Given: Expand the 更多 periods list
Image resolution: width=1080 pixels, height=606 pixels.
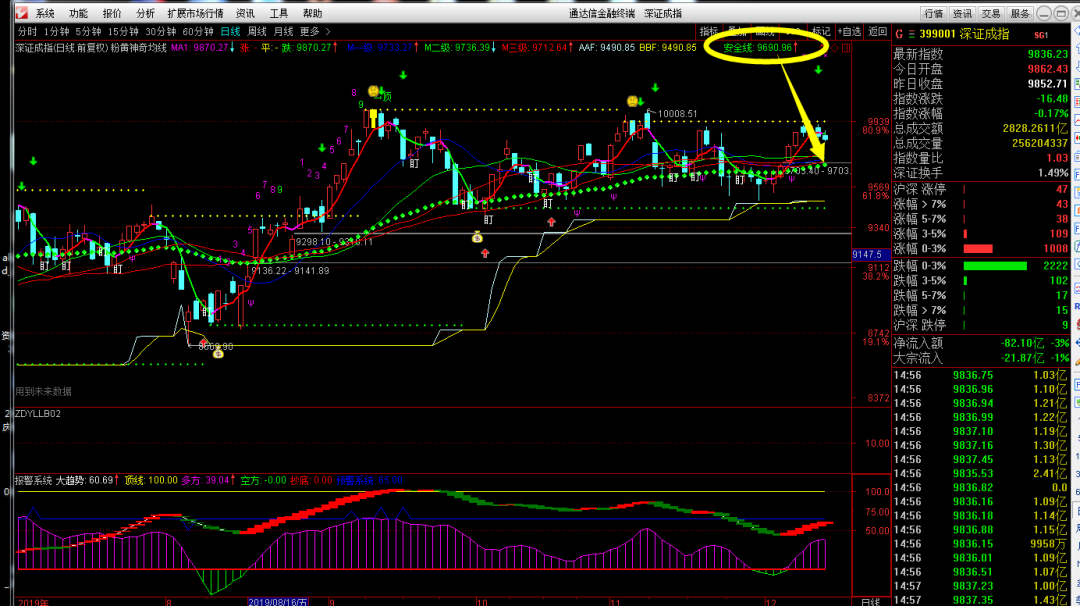Looking at the screenshot, I should click(x=315, y=31).
